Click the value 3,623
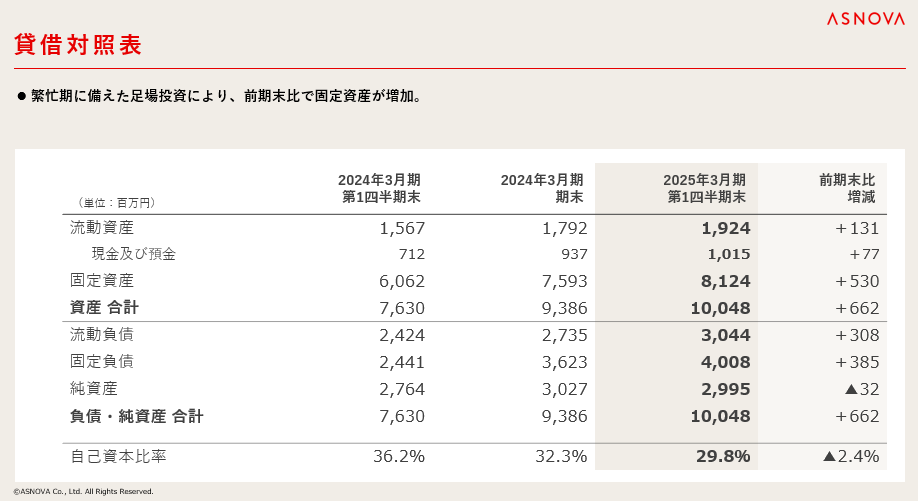This screenshot has height=501, width=918. click(x=564, y=362)
